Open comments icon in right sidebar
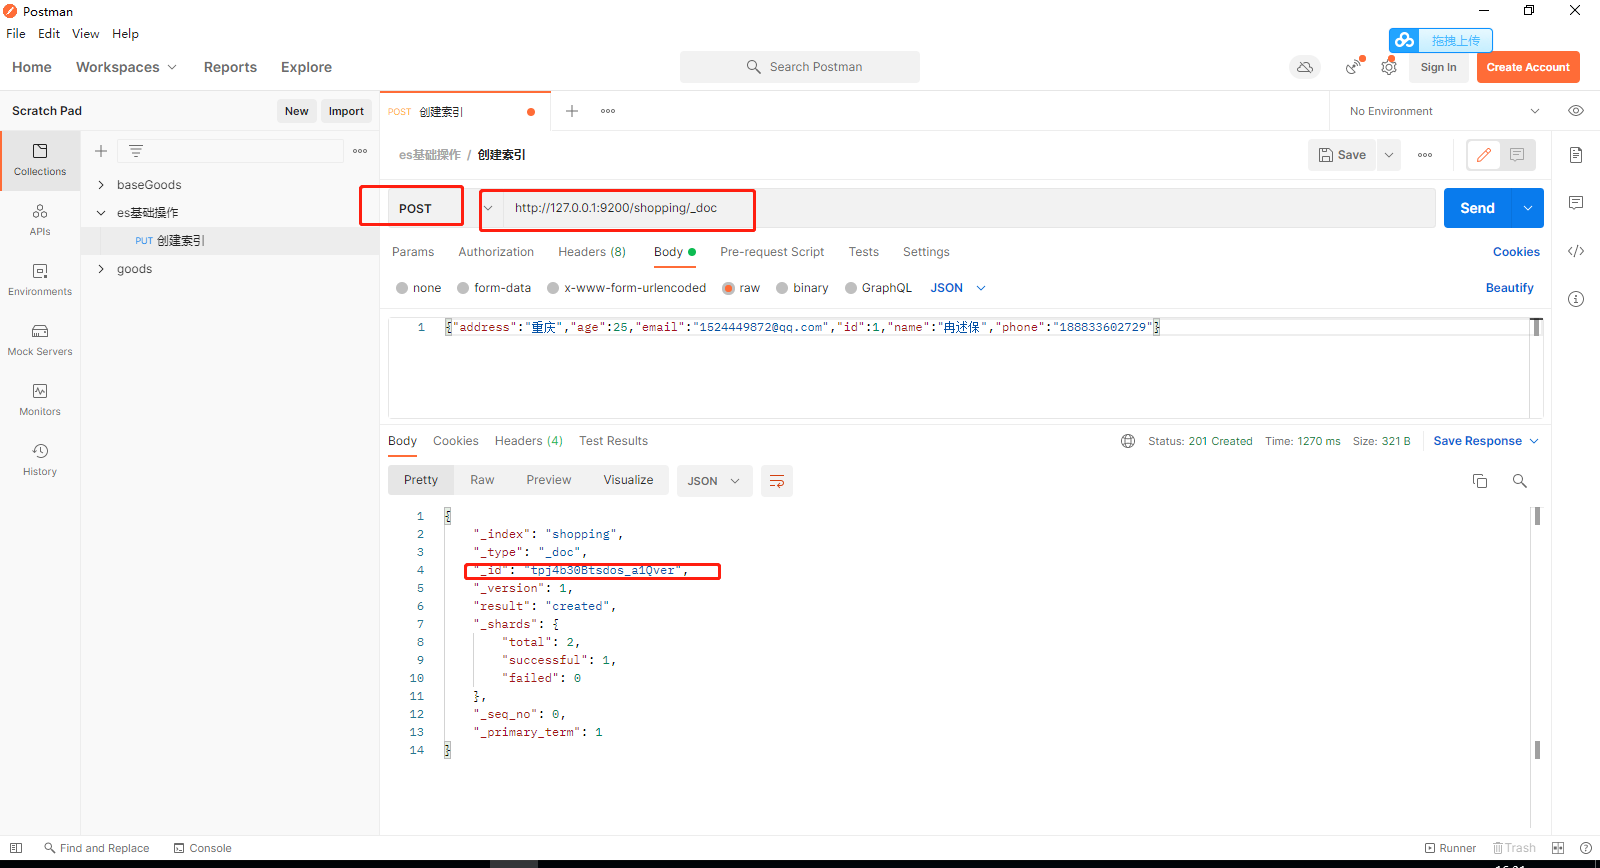The width and height of the screenshot is (1600, 868). click(1576, 203)
